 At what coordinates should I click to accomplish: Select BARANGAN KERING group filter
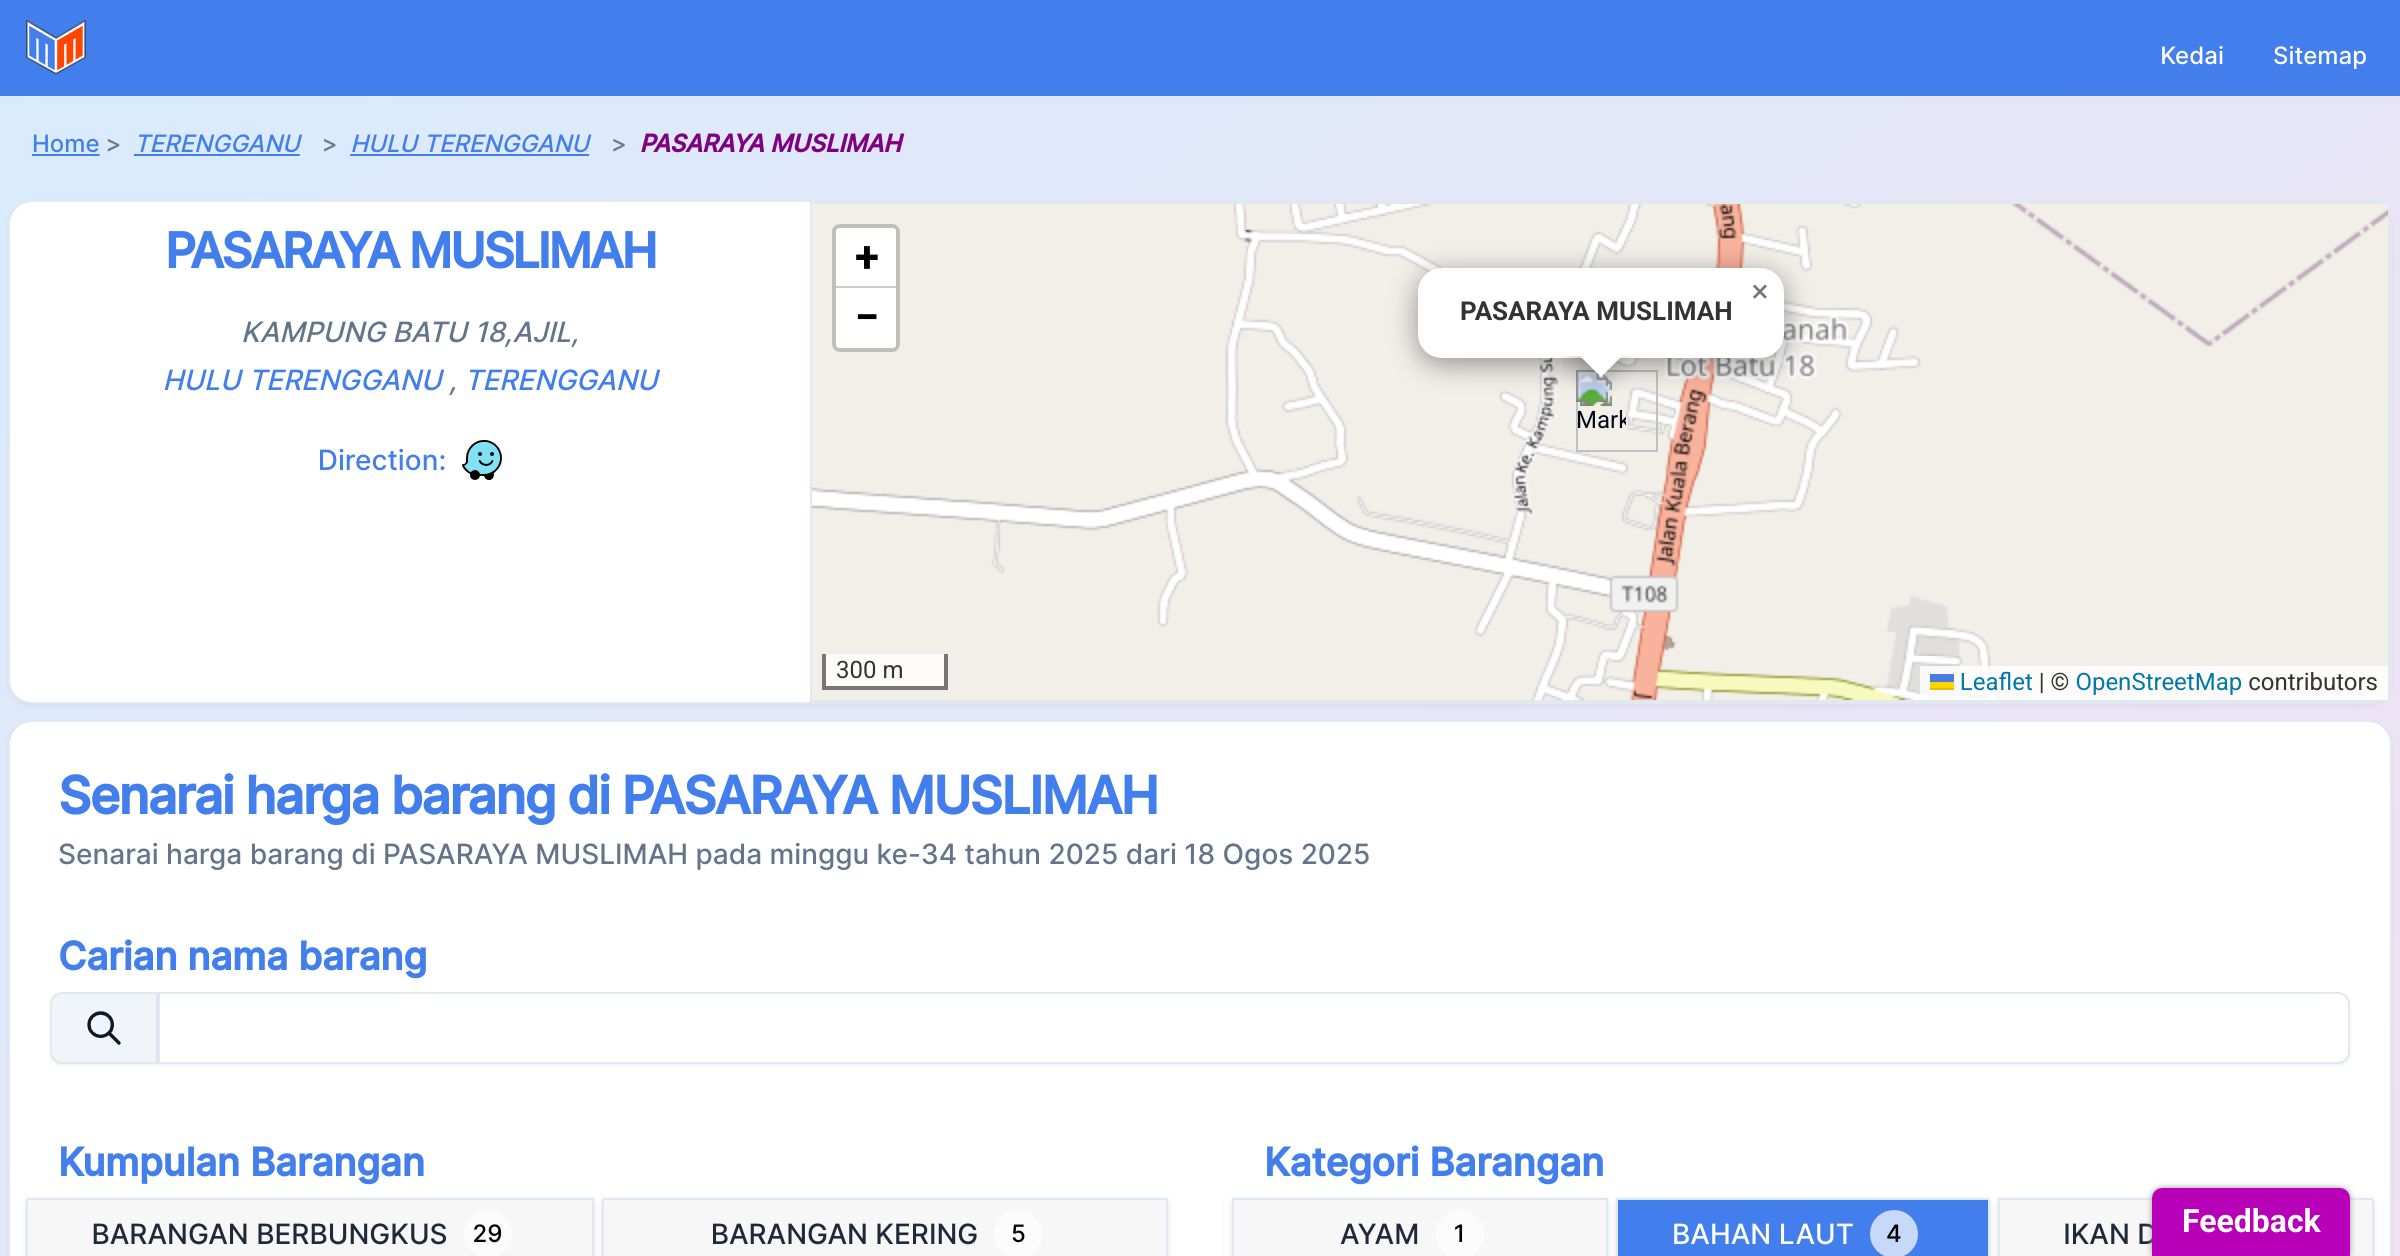click(884, 1232)
